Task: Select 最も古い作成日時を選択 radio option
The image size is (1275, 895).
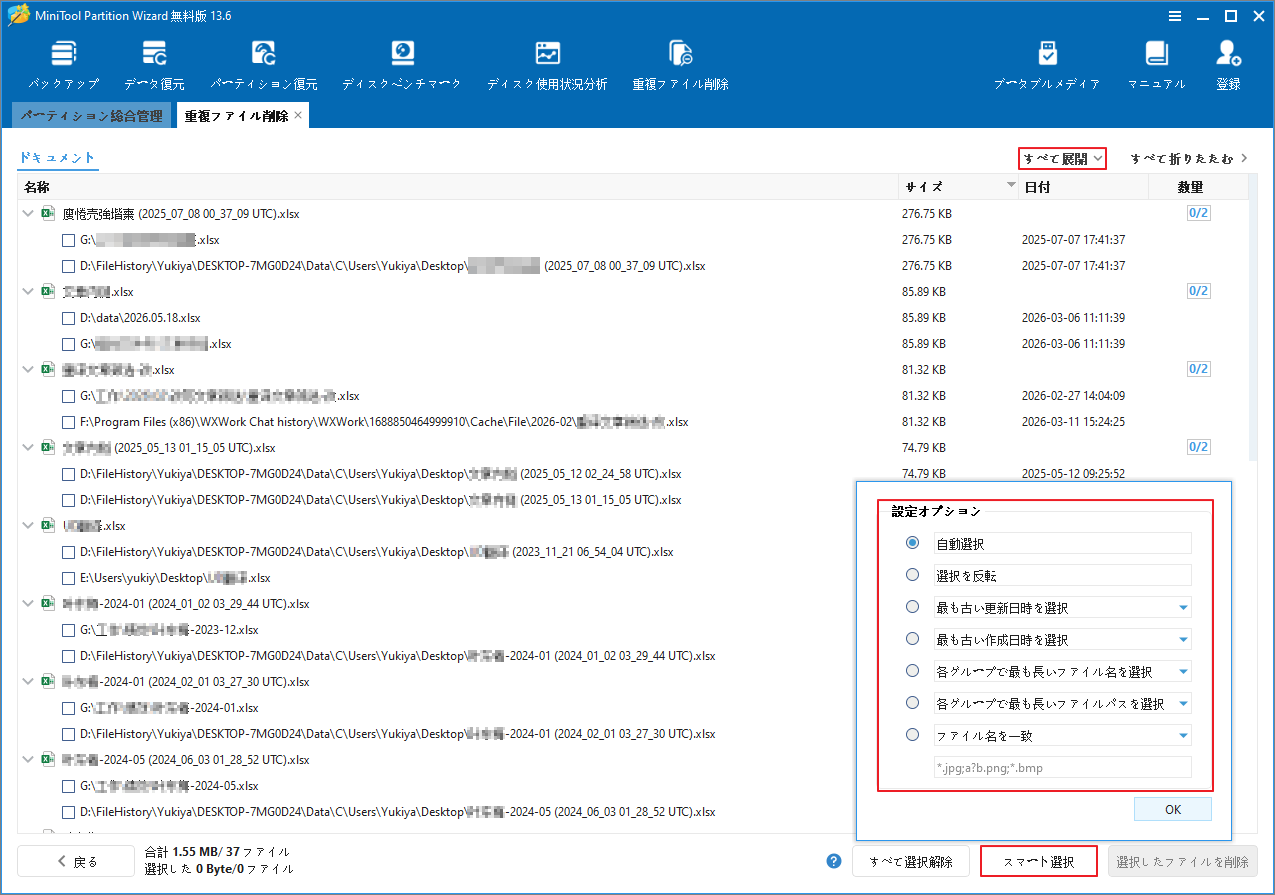Action: coord(912,639)
